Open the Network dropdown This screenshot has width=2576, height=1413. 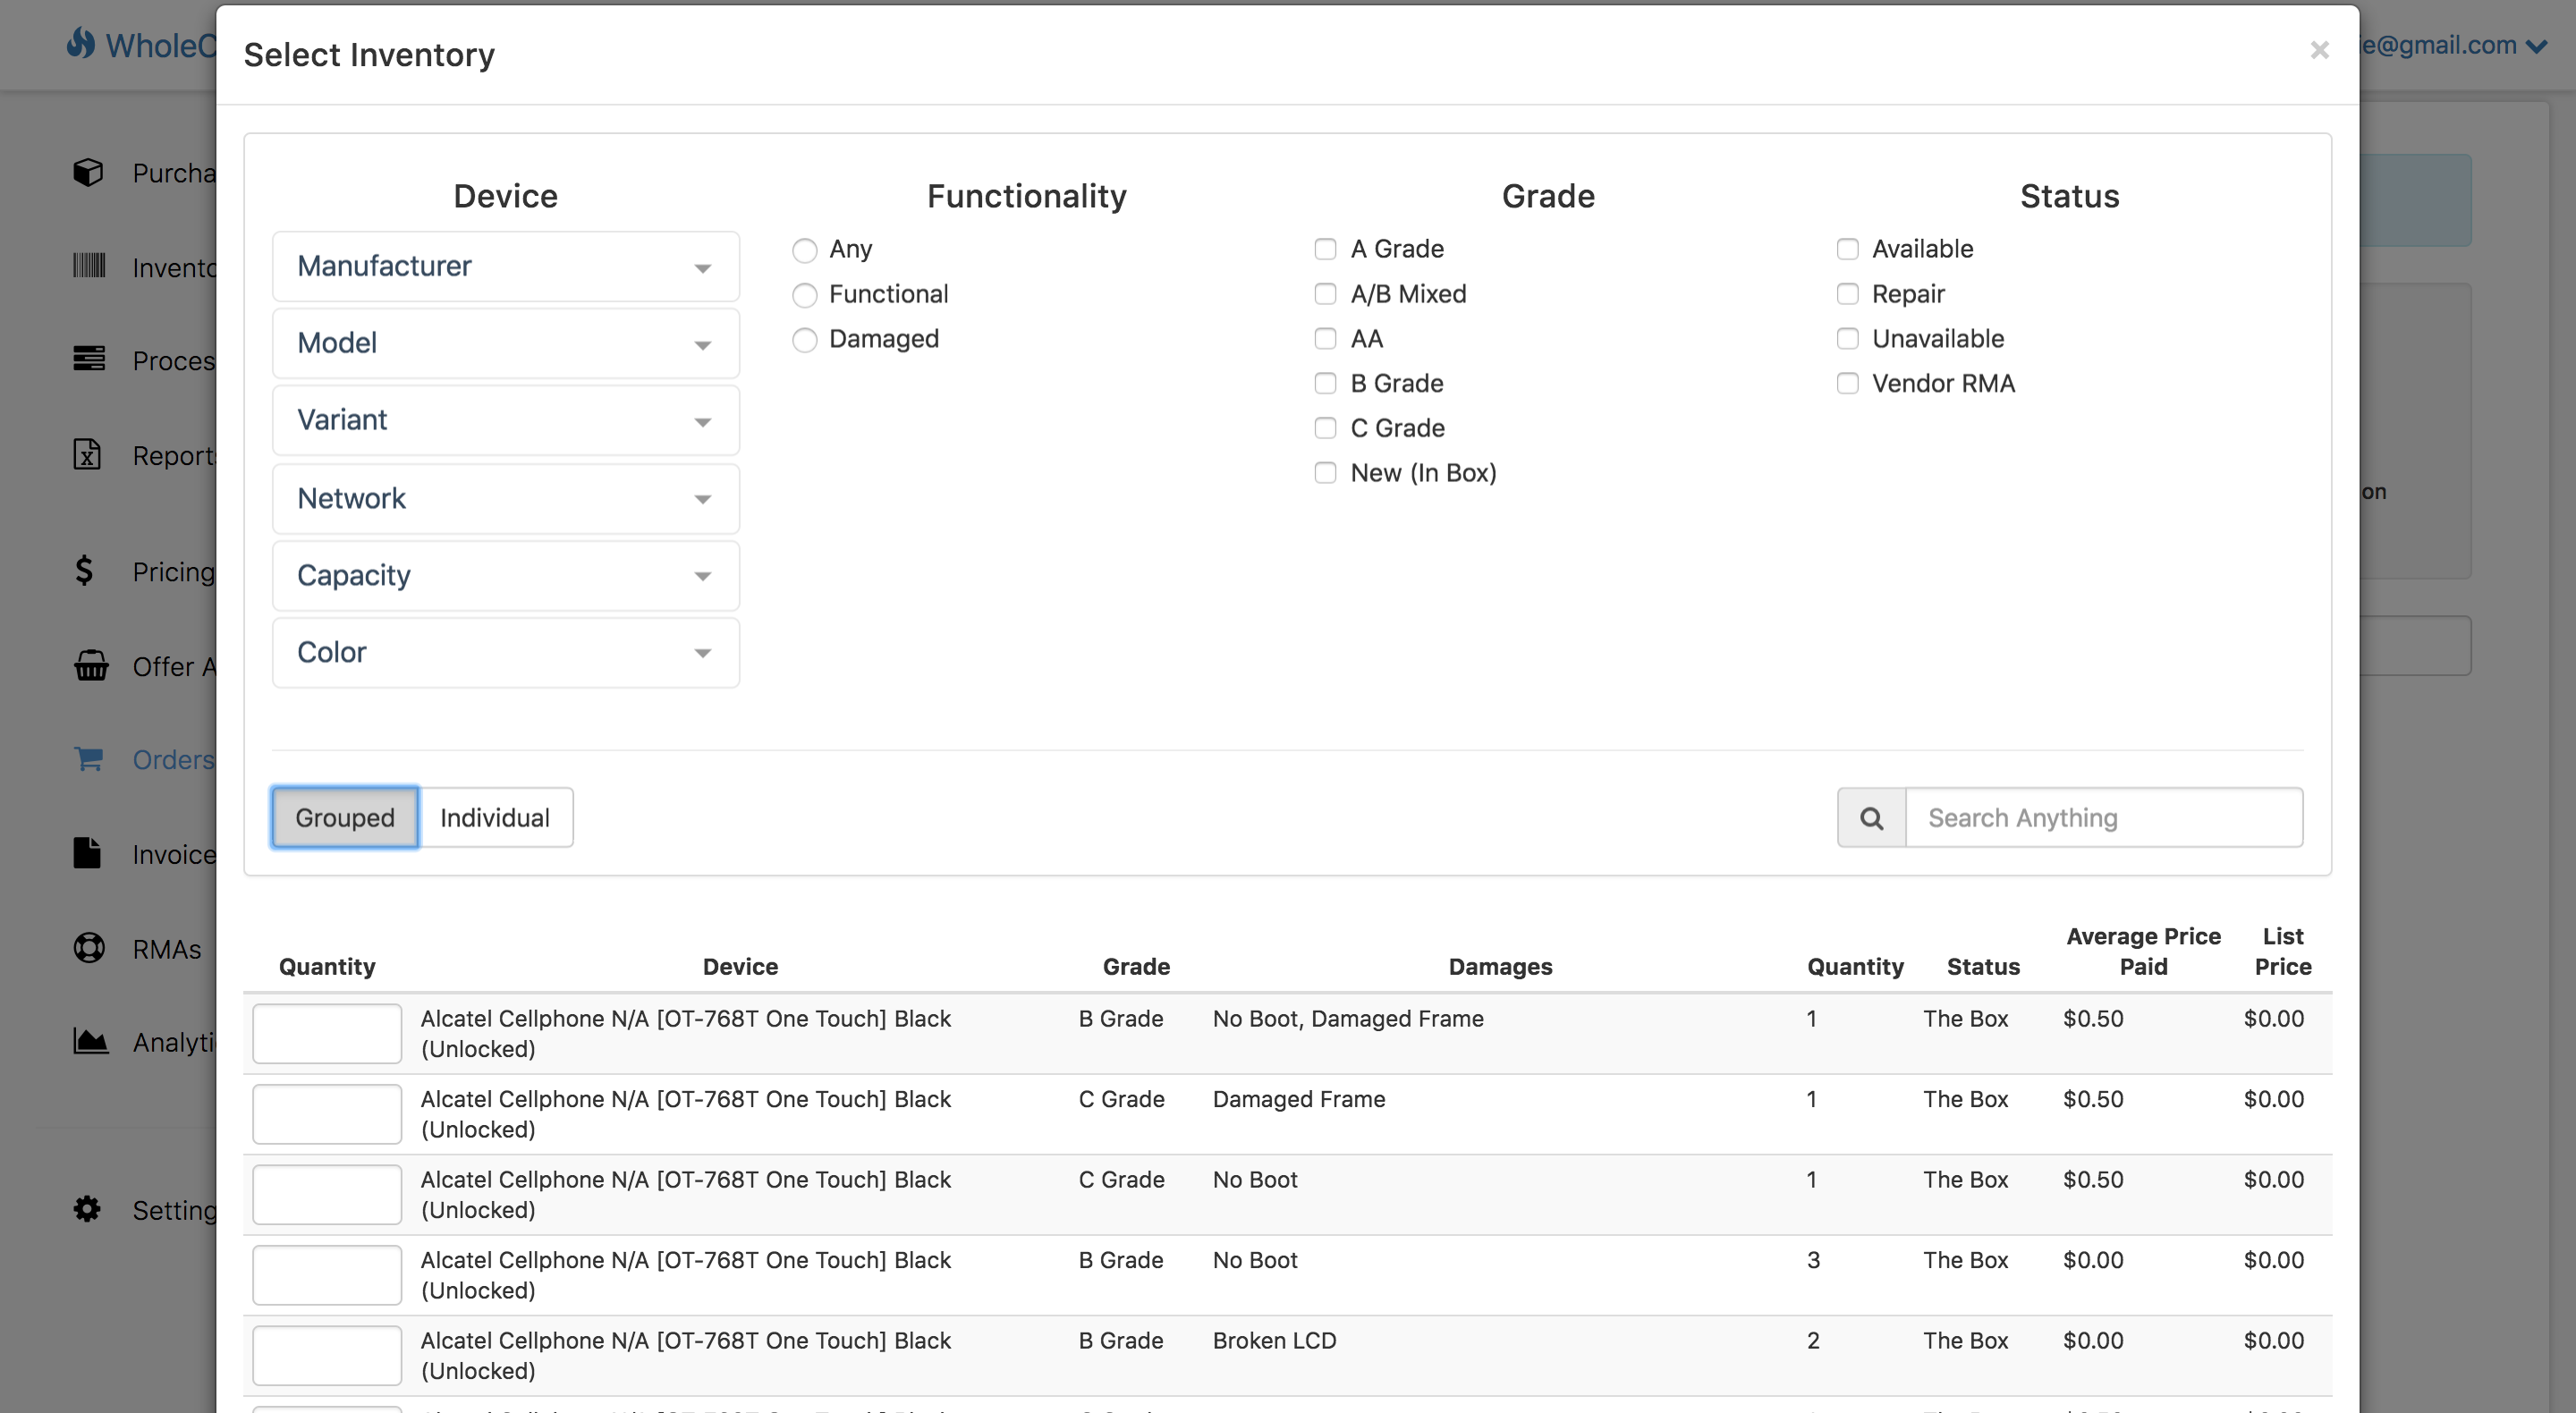click(505, 498)
